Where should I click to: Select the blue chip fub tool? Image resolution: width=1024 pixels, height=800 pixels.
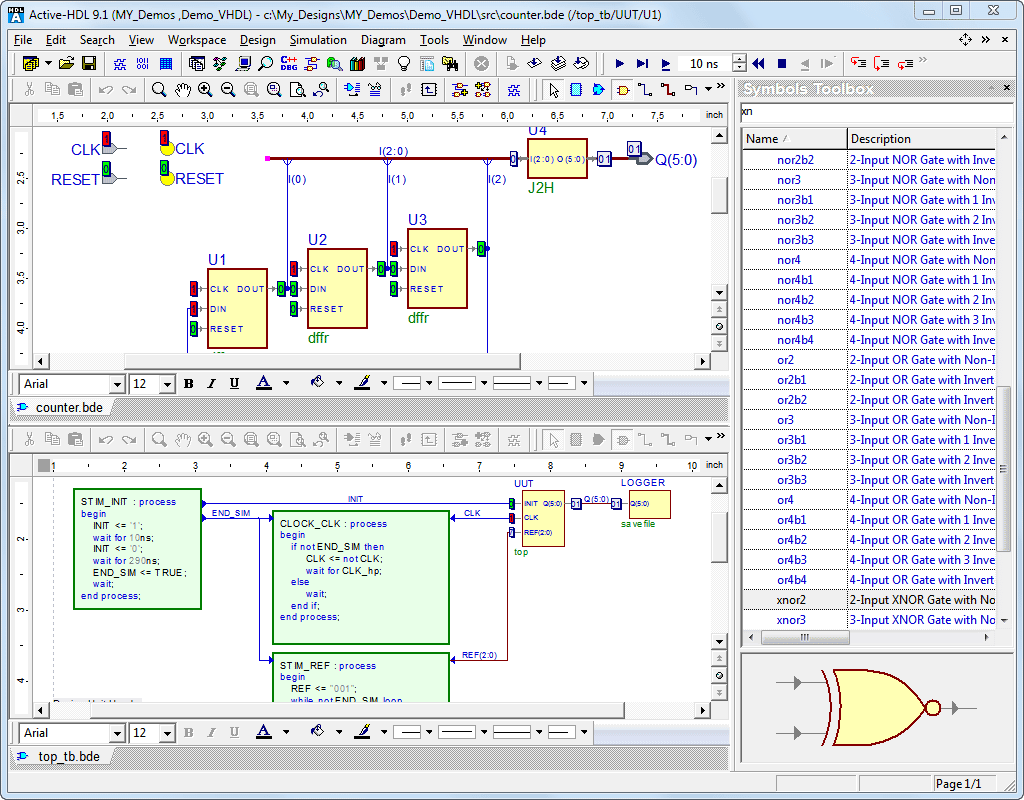point(576,89)
